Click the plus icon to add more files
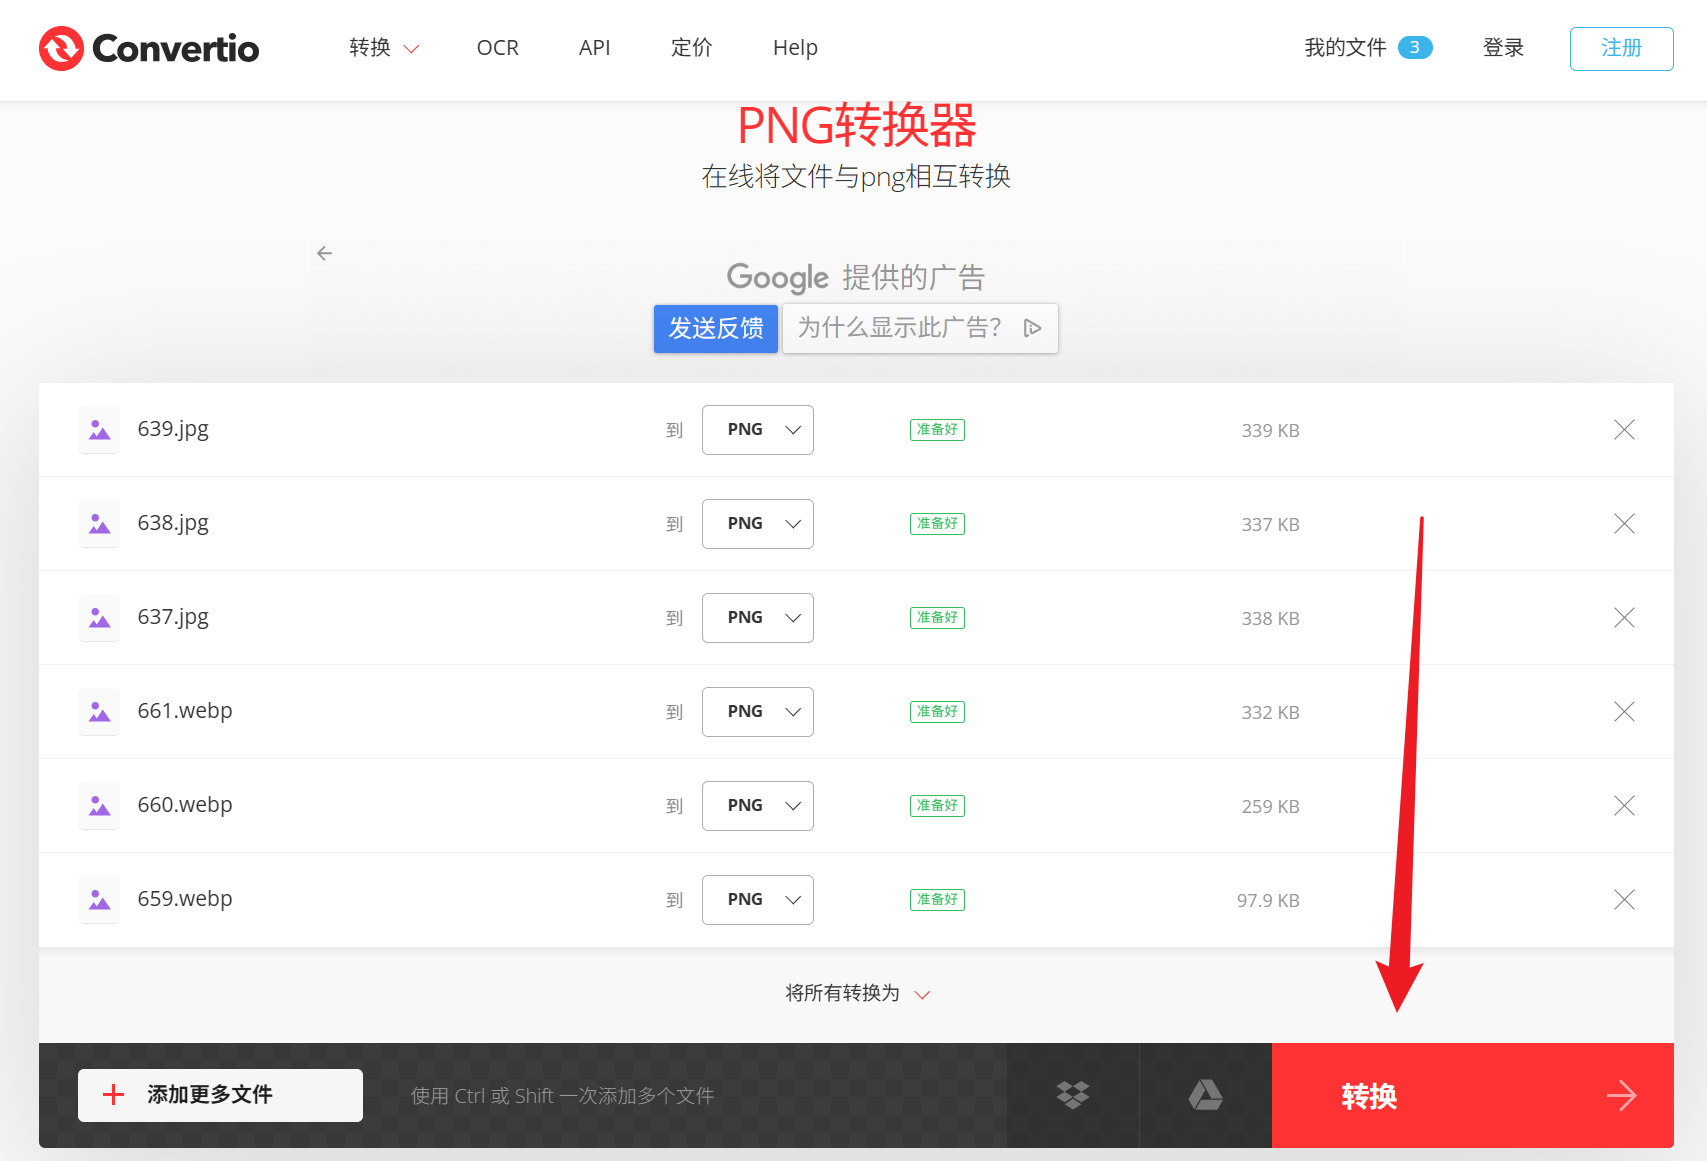The image size is (1707, 1161). [112, 1094]
